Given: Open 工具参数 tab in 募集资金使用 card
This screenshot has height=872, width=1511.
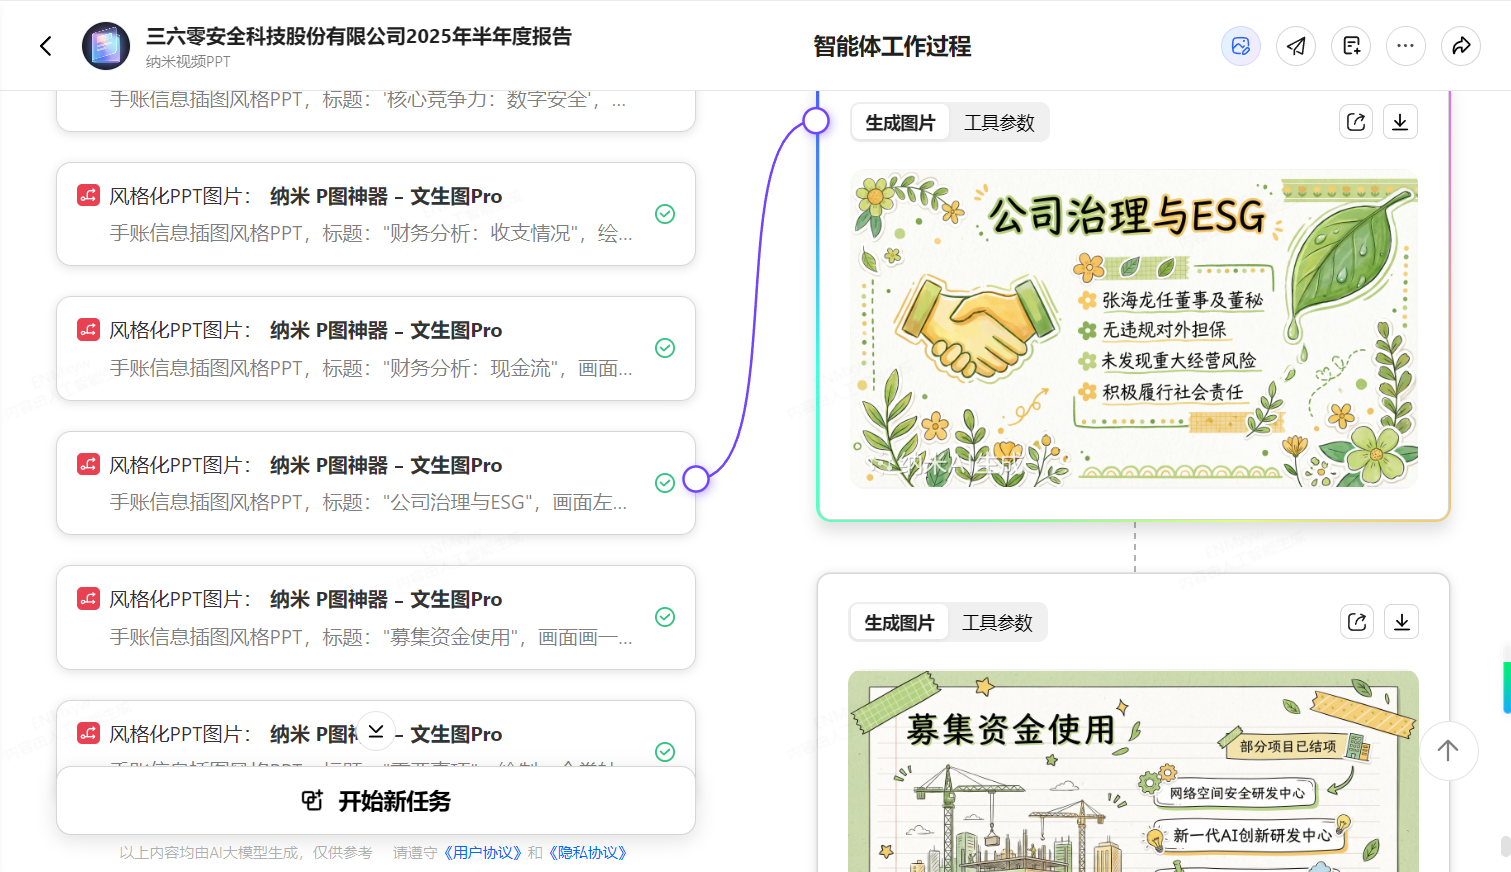Looking at the screenshot, I should tap(996, 623).
